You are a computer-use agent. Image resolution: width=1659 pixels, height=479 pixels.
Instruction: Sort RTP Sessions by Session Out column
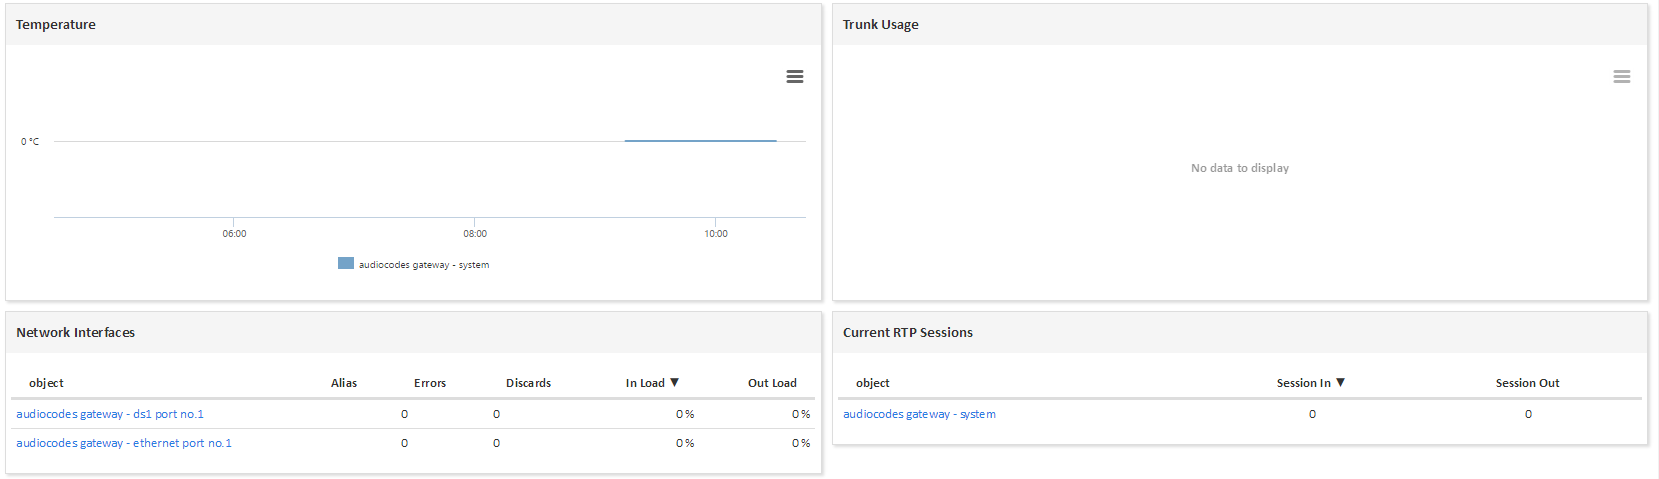coord(1527,383)
